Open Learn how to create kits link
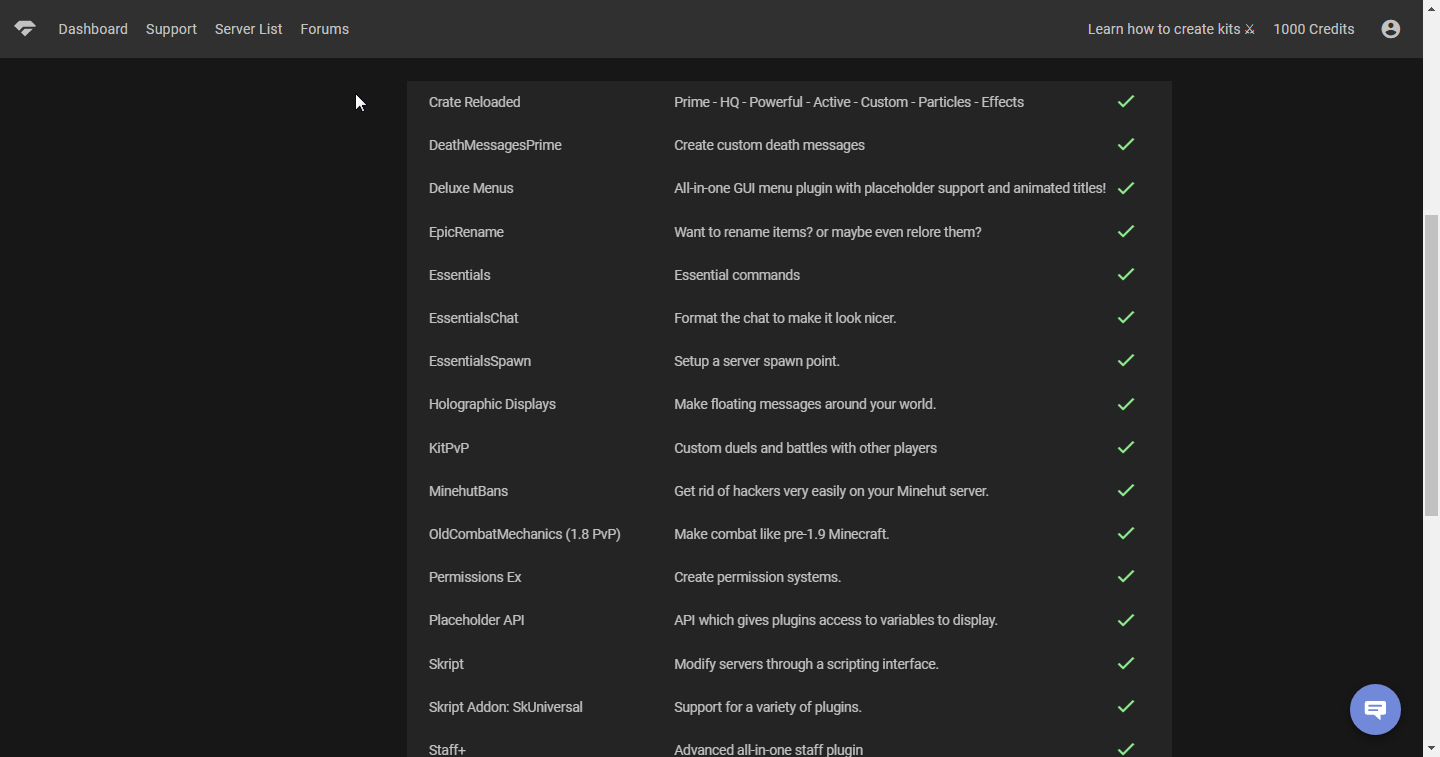 click(x=1171, y=29)
